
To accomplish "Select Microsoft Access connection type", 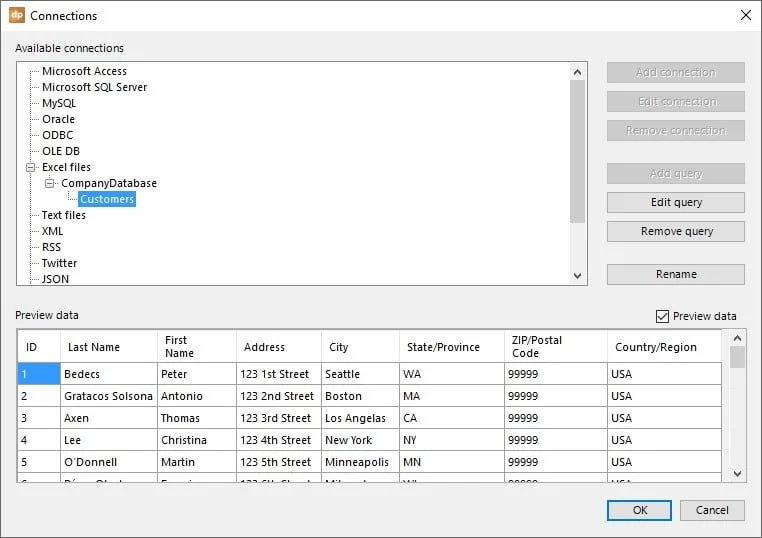I will click(84, 71).
